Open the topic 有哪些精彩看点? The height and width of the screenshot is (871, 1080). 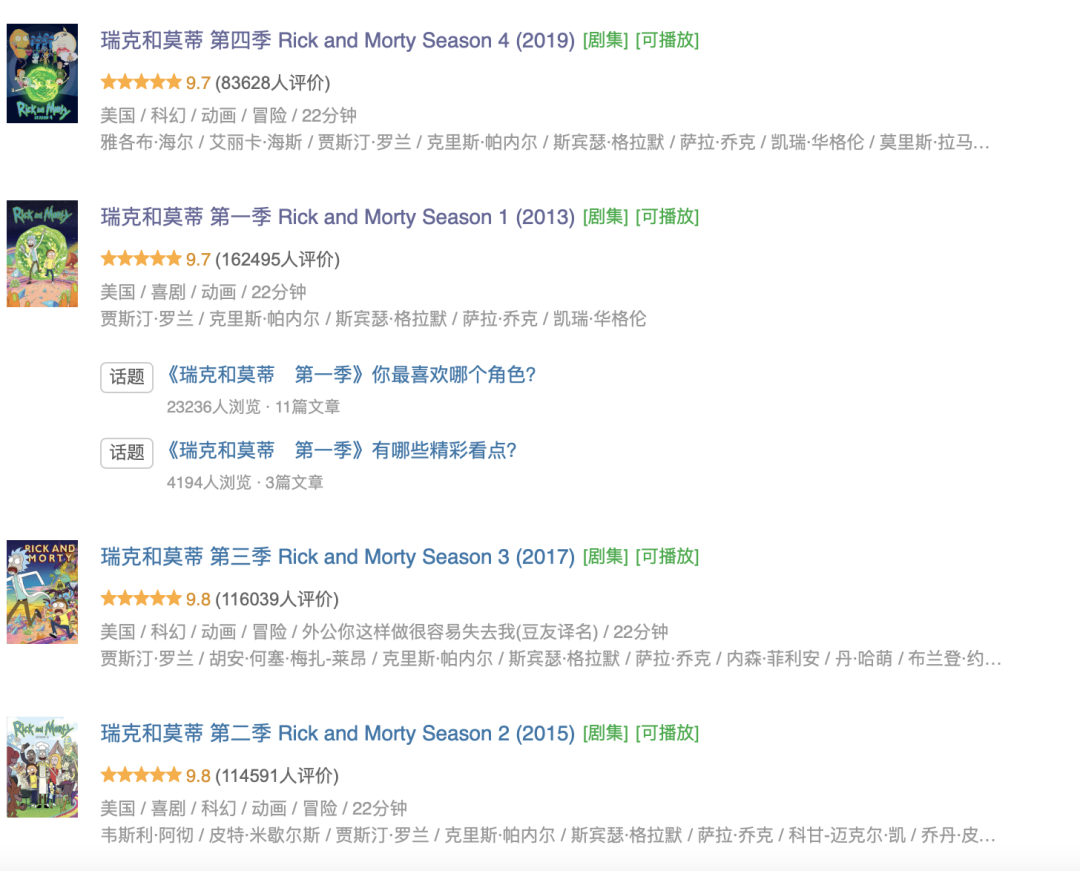[341, 451]
